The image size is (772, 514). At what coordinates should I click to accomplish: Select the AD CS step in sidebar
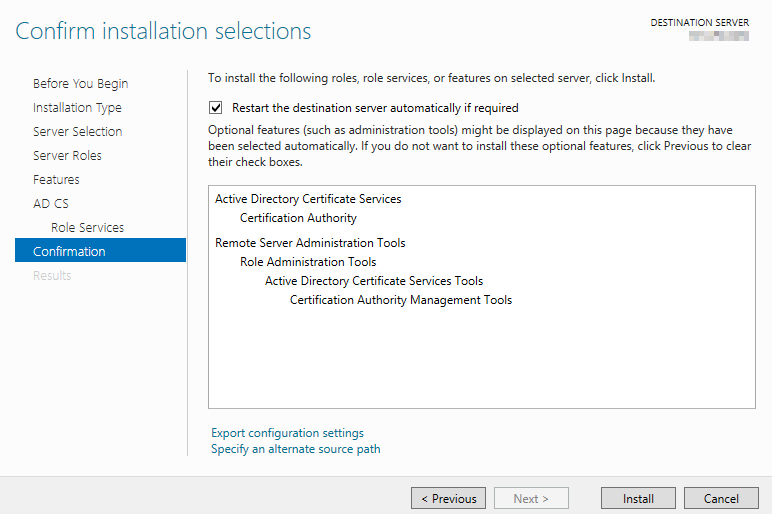[x=51, y=204]
